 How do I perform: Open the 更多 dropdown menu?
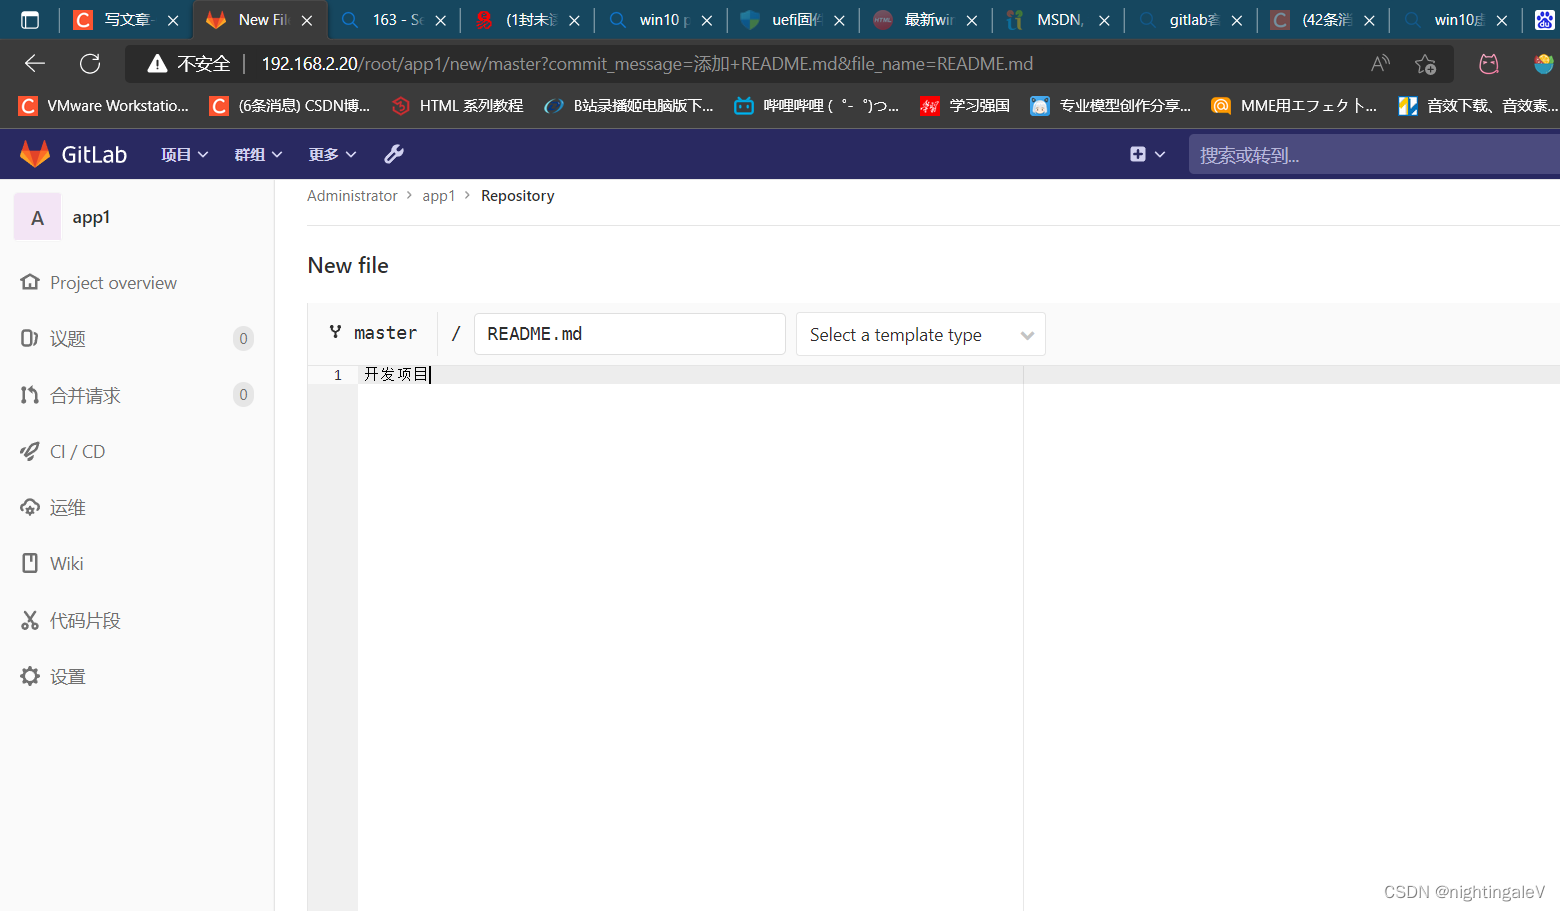(x=331, y=153)
